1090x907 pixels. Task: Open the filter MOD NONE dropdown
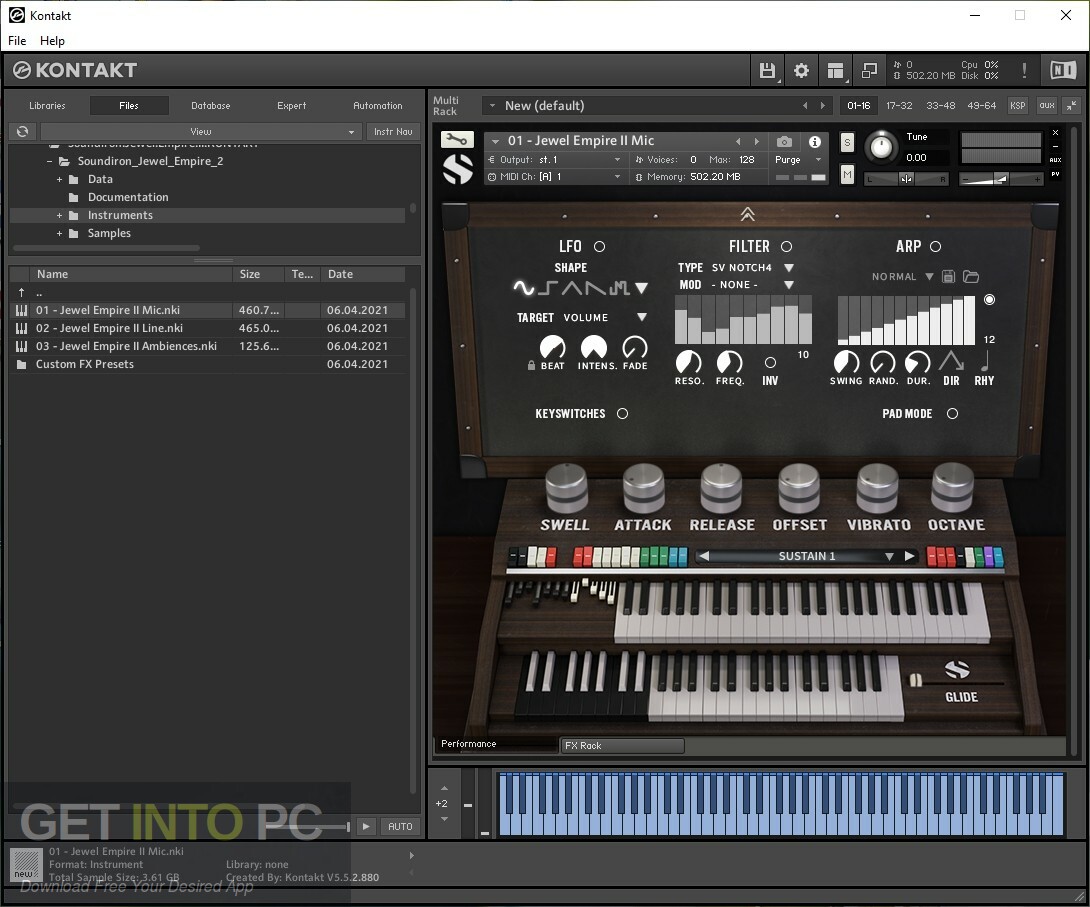point(789,285)
